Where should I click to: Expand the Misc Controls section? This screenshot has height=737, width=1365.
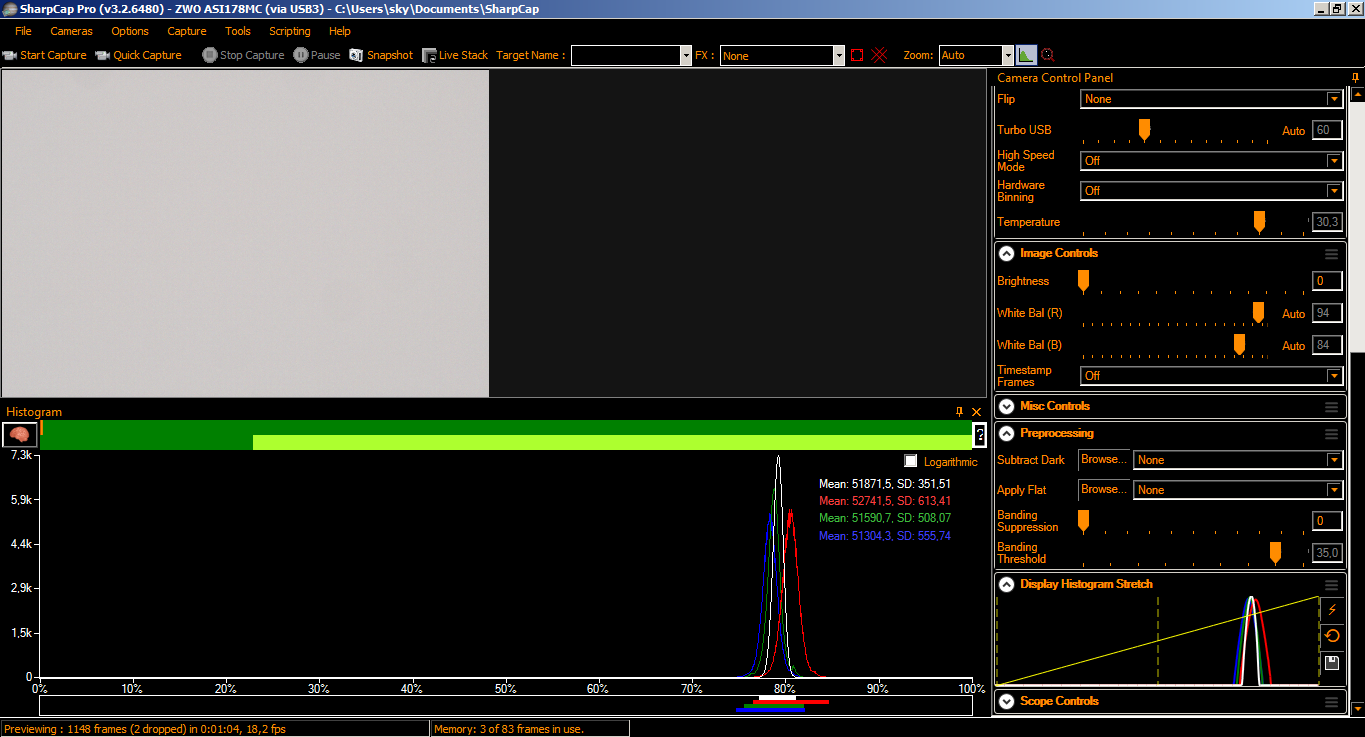tap(1006, 407)
